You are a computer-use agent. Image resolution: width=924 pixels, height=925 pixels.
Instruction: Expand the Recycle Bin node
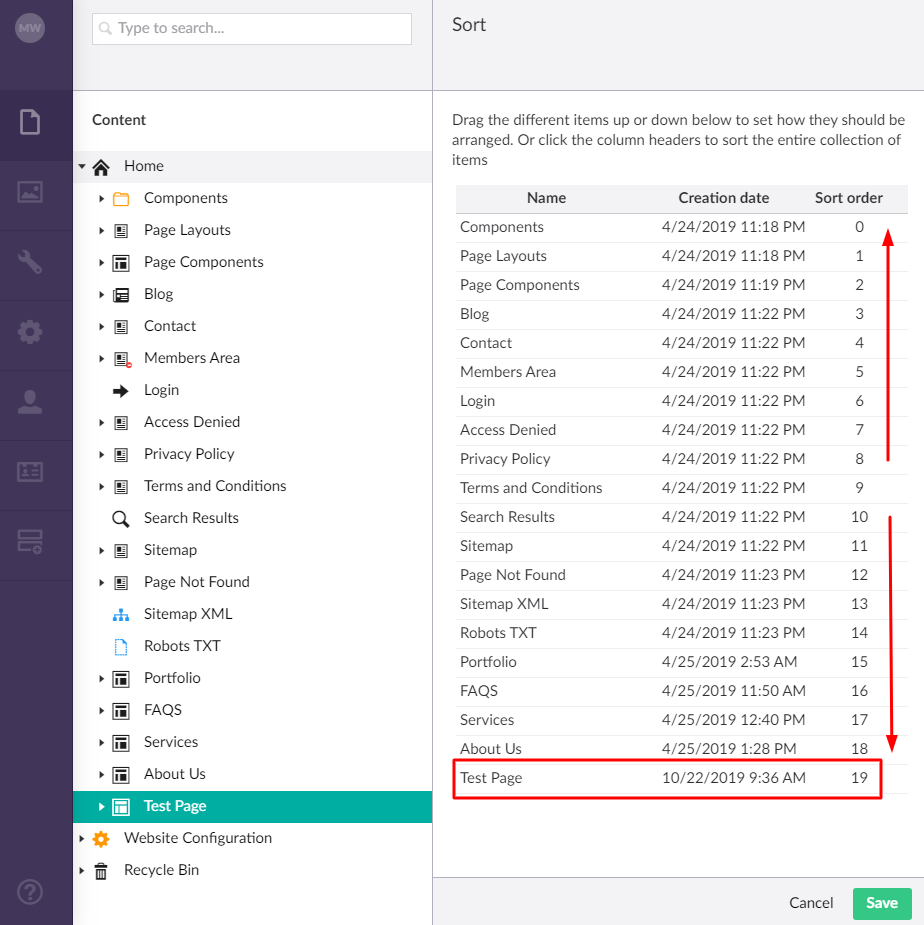tap(82, 870)
